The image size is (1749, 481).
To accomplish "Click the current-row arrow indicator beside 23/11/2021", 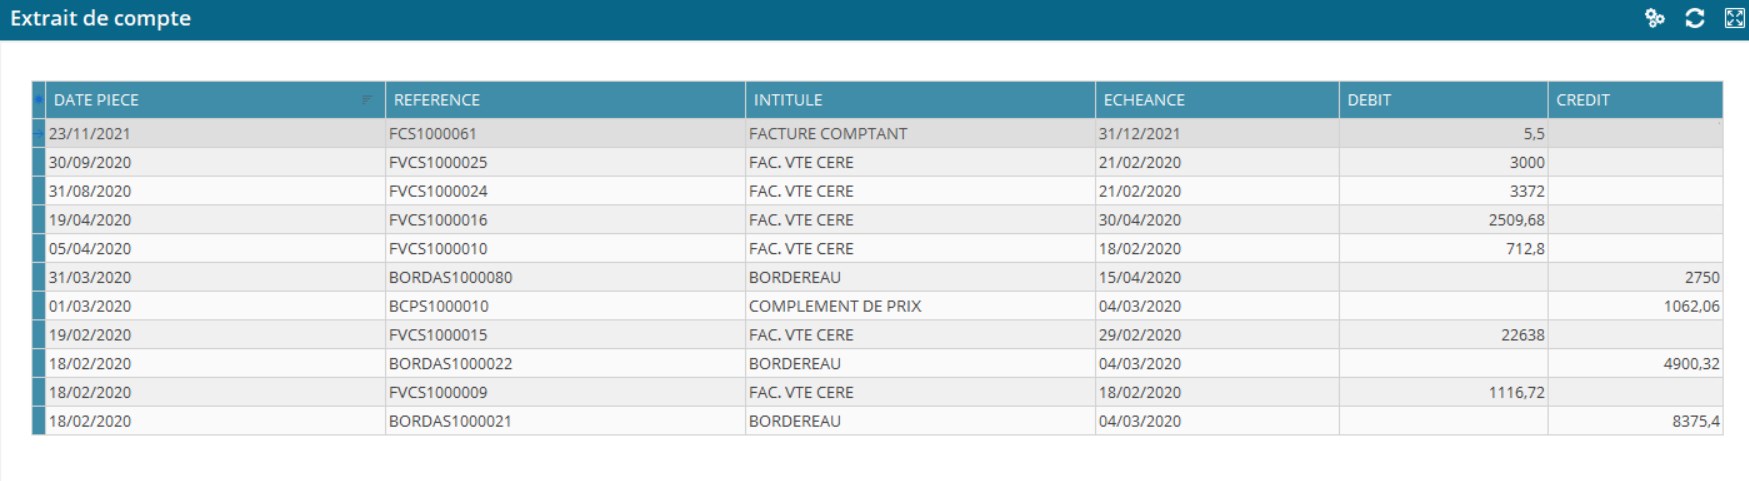I will coord(39,133).
